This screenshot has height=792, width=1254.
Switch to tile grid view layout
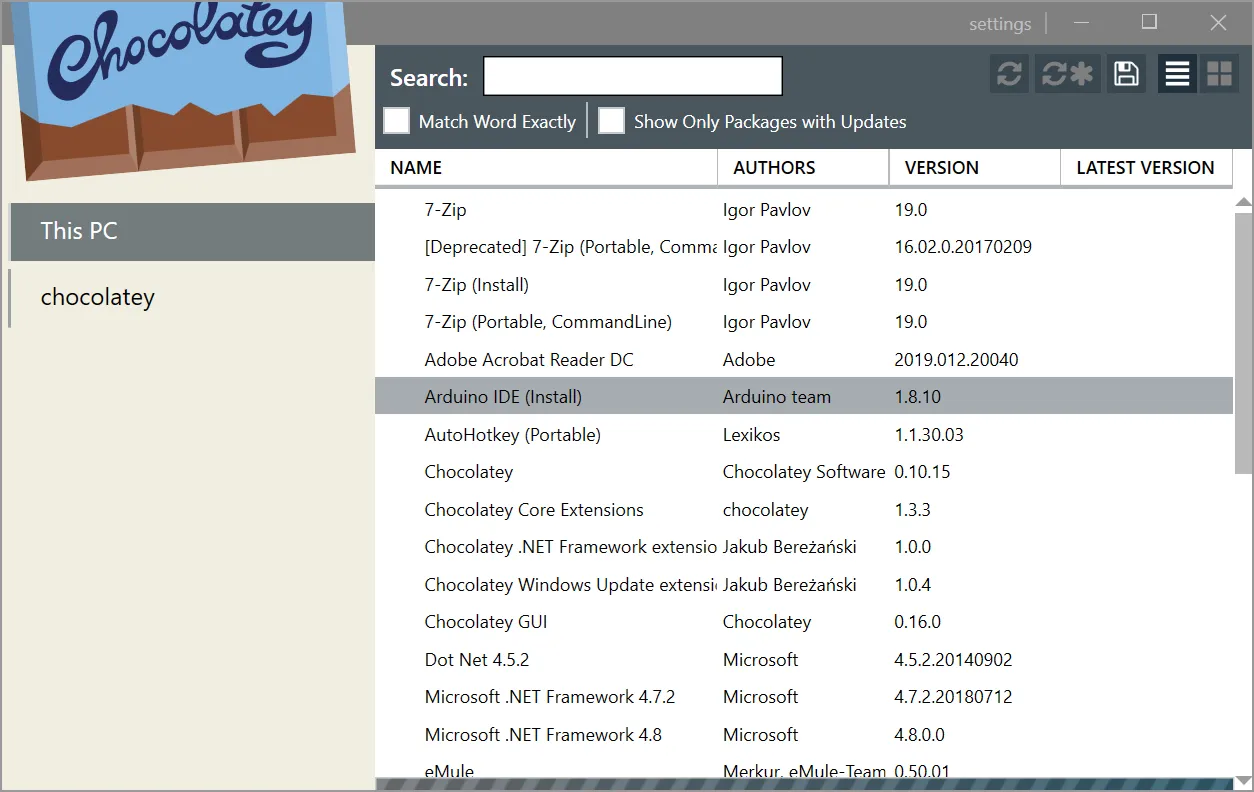[1219, 74]
